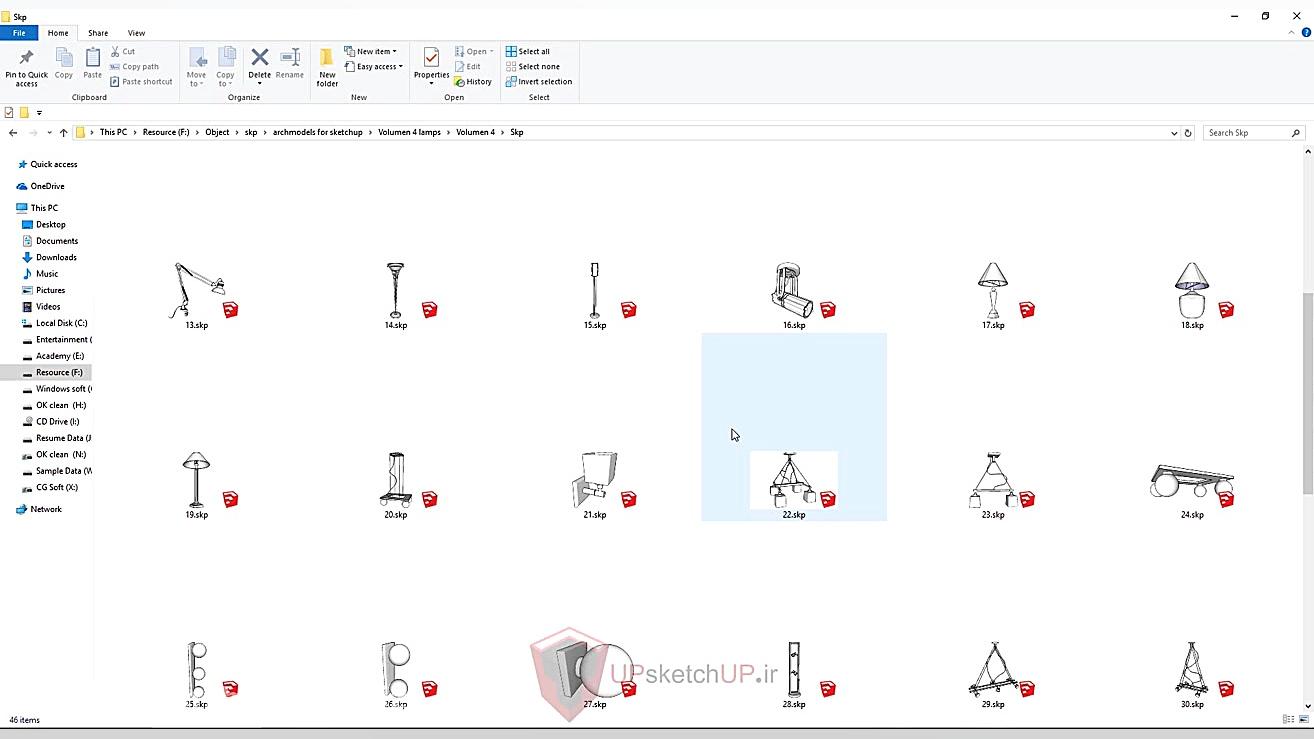Select file 21.skp wall lamp
Viewport: 1314px width, 739px height.
click(596, 479)
